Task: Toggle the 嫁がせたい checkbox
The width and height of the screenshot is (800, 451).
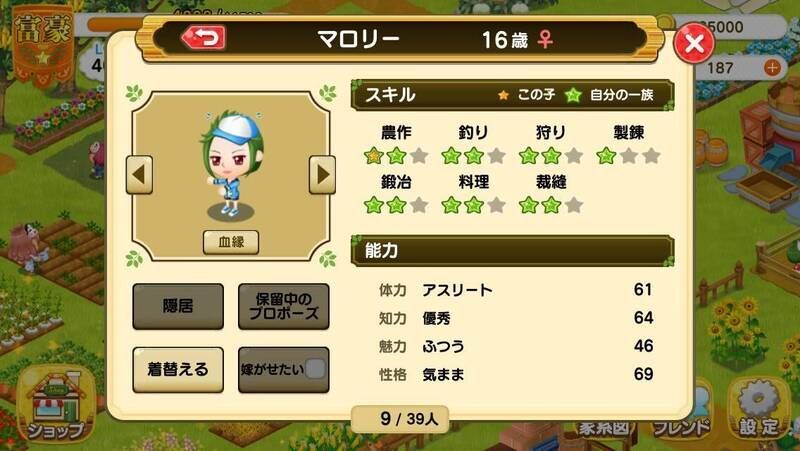Action: click(x=314, y=369)
